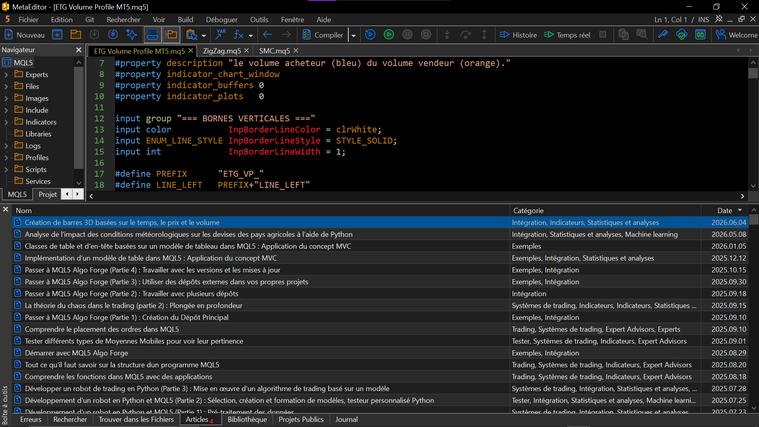Click the save all files icon
Viewport: 759px width, 427px height.
[x=113, y=35]
